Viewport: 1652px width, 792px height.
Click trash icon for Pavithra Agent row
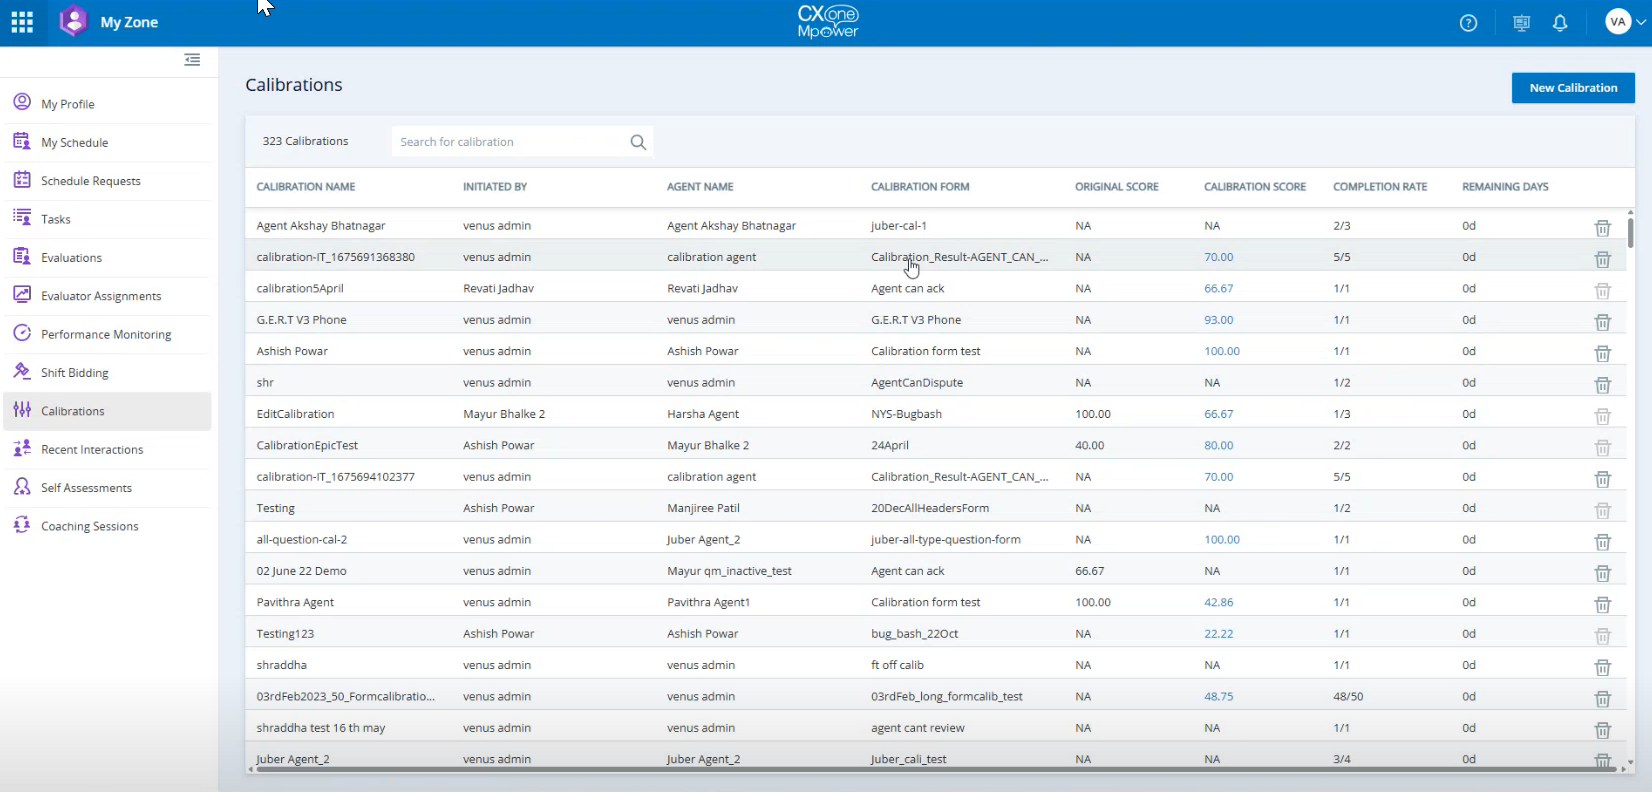1602,604
